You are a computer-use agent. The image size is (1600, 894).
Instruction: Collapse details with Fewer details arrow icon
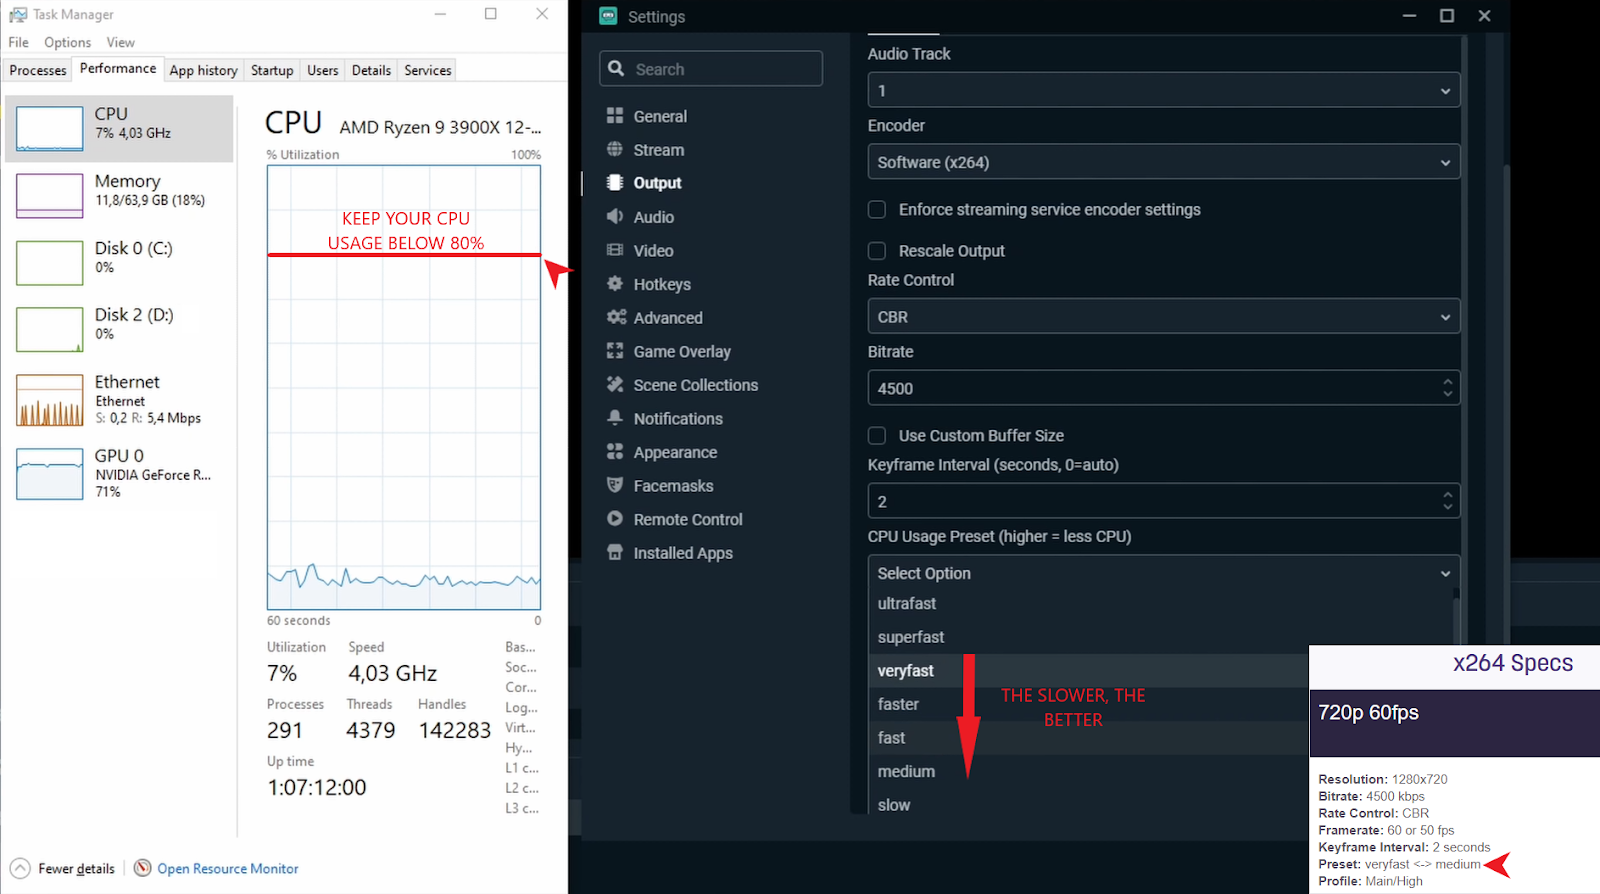click(x=20, y=868)
